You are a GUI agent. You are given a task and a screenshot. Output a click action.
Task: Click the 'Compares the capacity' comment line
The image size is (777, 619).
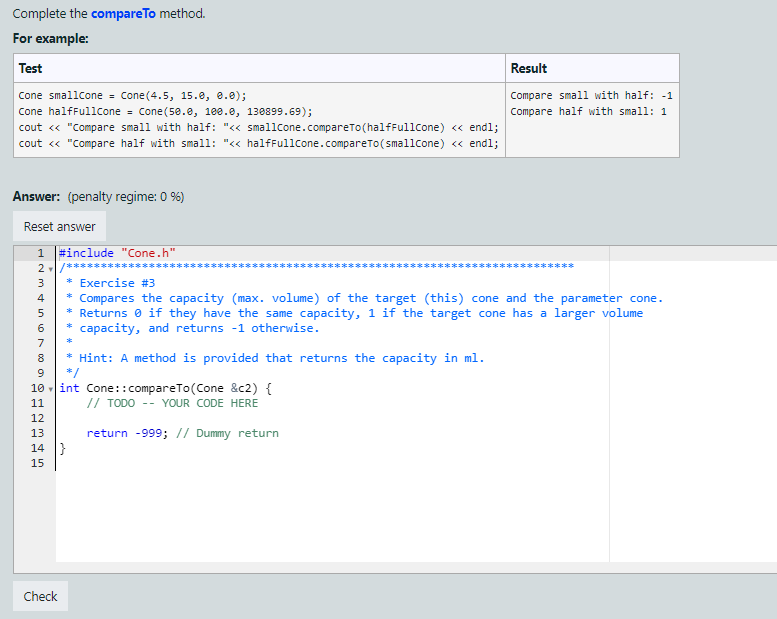click(364, 298)
